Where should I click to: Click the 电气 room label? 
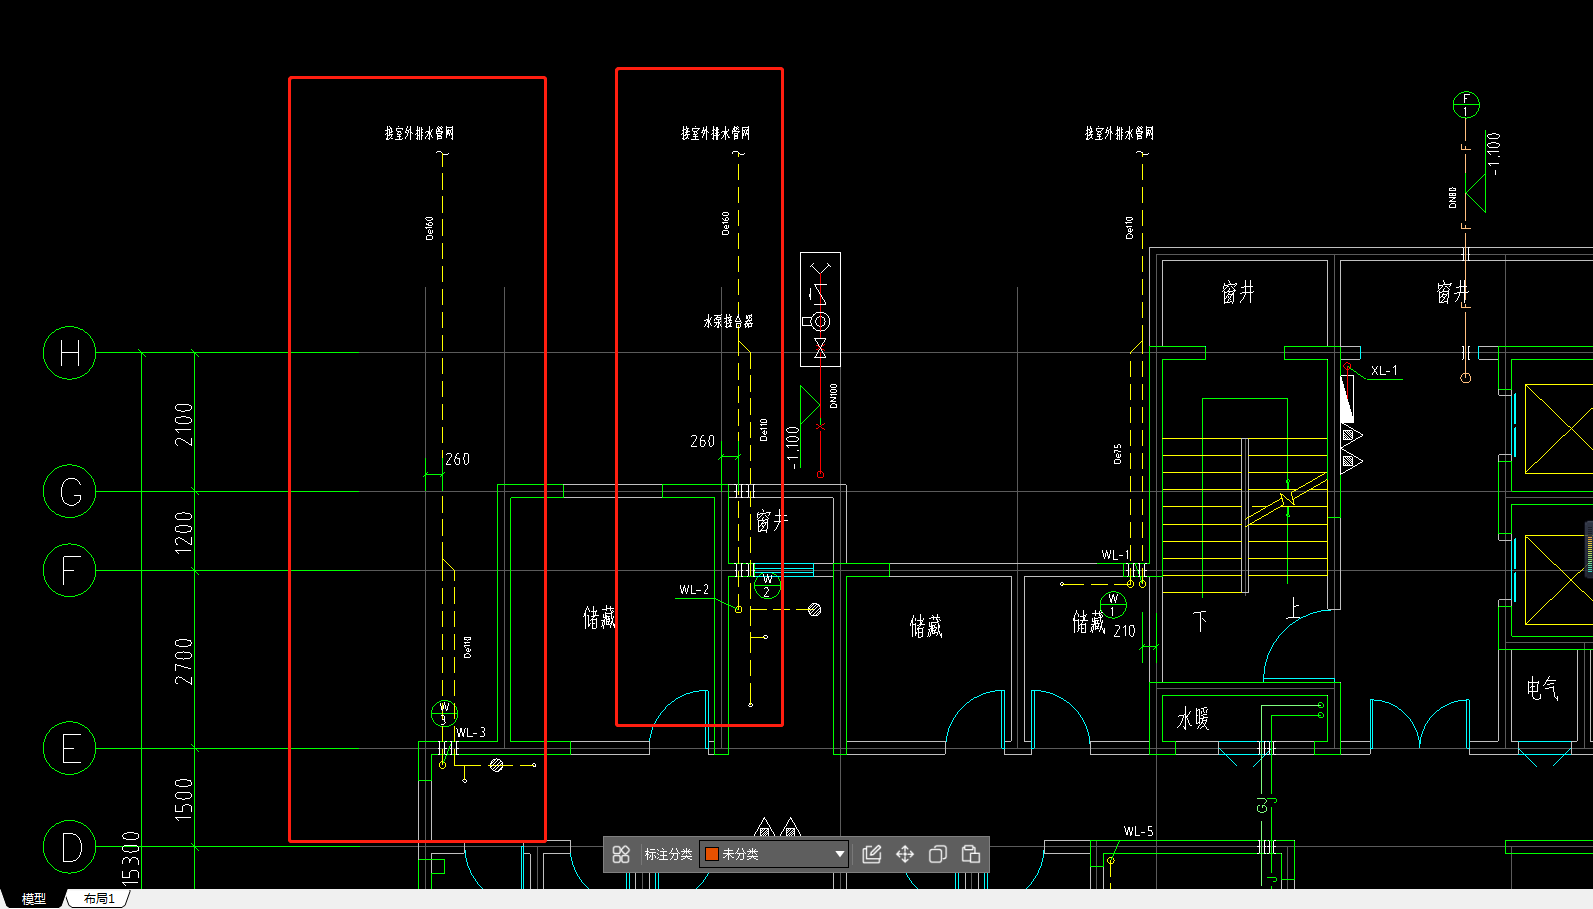1542,688
